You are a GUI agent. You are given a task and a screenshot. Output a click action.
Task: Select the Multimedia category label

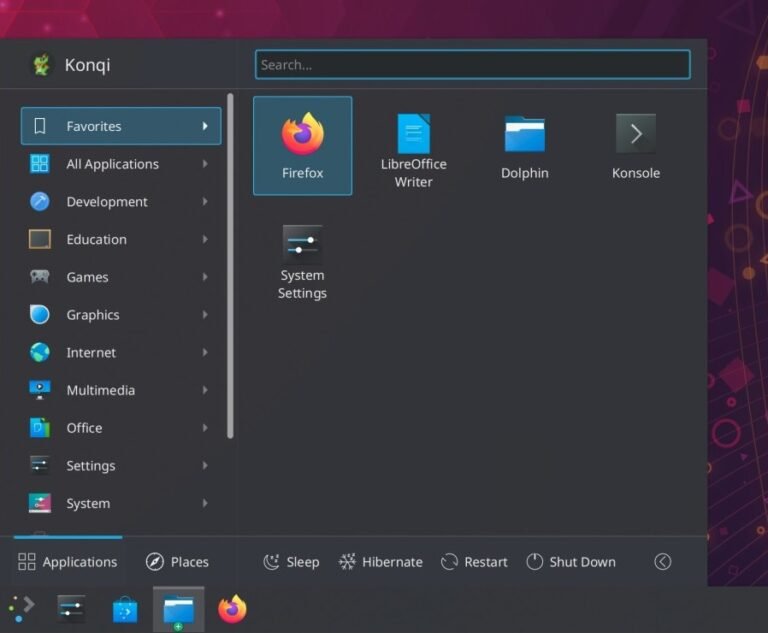pos(100,390)
